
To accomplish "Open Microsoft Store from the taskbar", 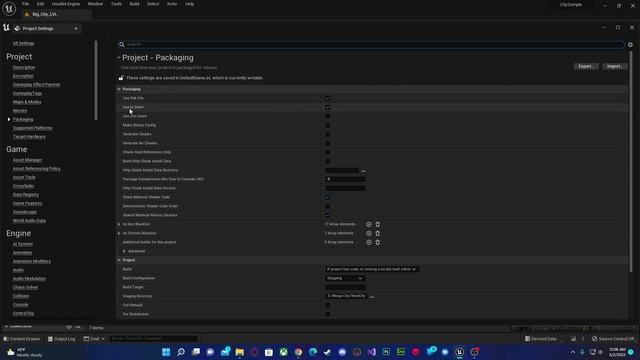I will (269, 352).
